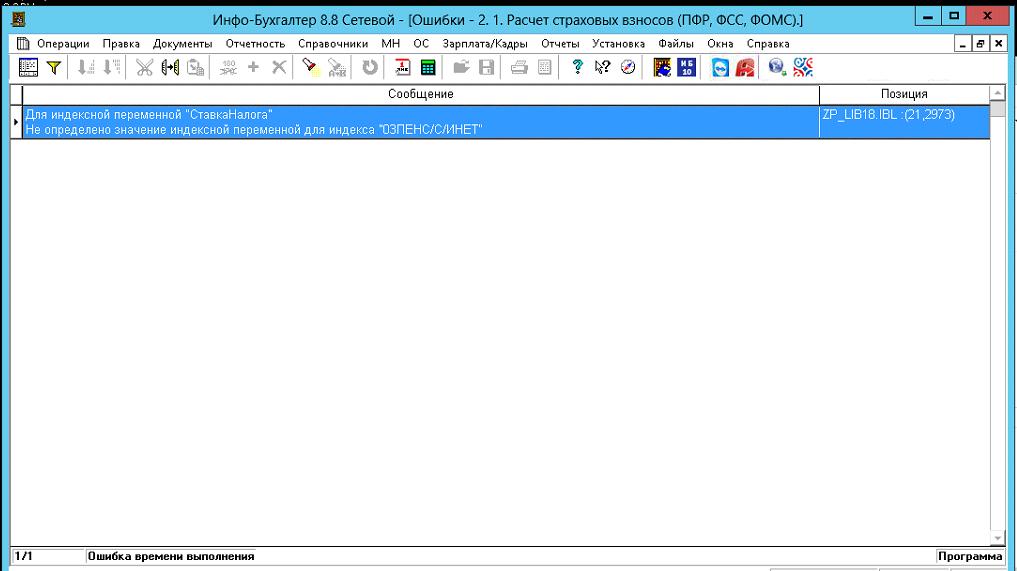Image resolution: width=1017 pixels, height=571 pixels.
Task: Click the print preview sheet icon
Action: [545, 67]
